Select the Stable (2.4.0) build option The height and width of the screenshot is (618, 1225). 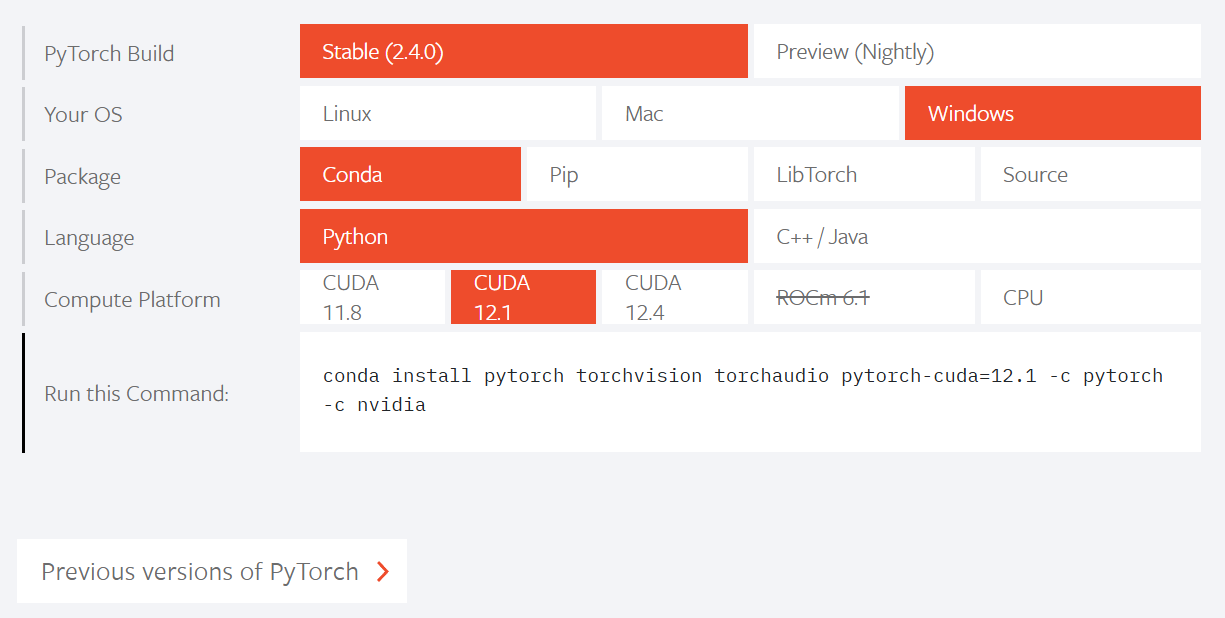point(523,51)
